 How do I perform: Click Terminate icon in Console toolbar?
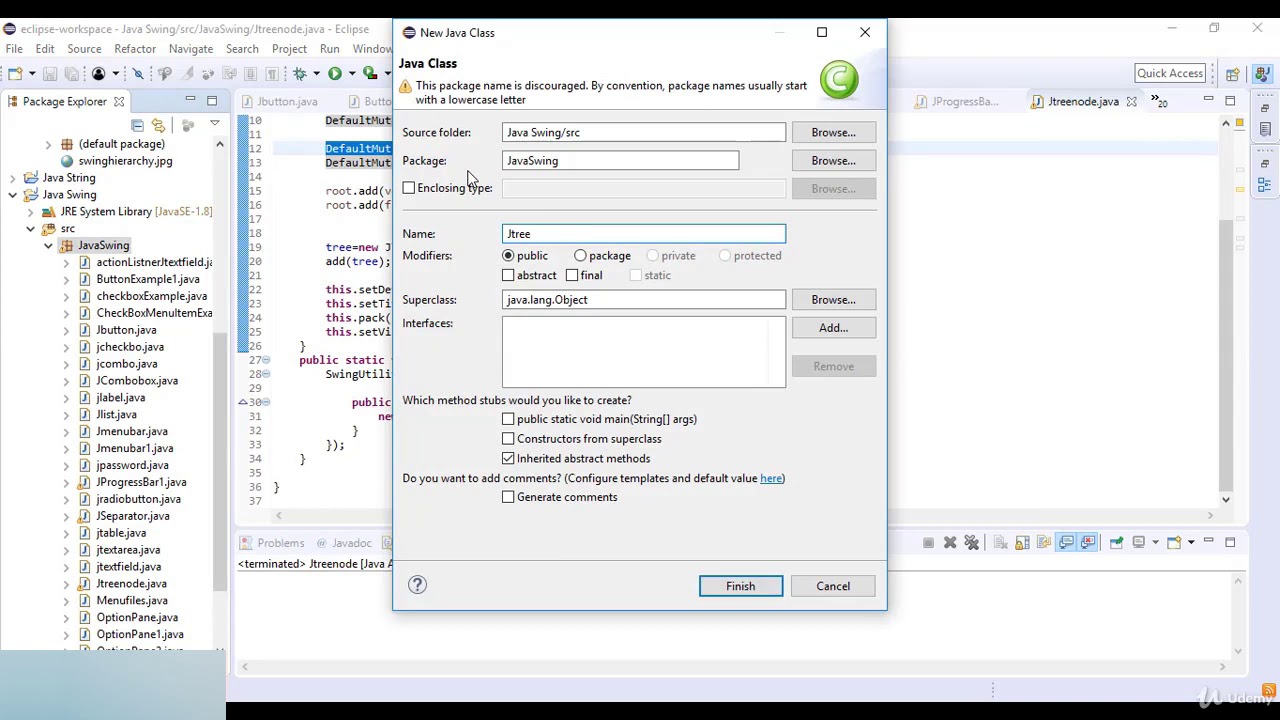pos(928,542)
